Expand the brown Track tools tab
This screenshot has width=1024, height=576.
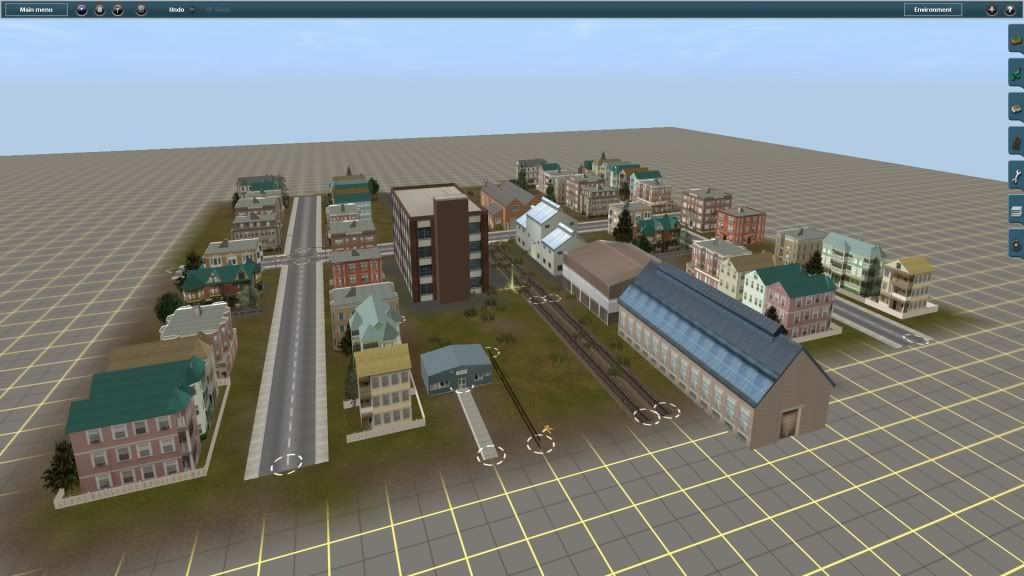tap(1016, 142)
